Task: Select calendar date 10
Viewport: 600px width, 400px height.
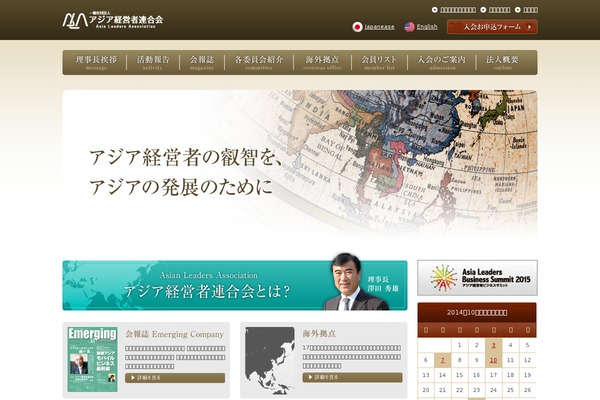Action: [494, 360]
